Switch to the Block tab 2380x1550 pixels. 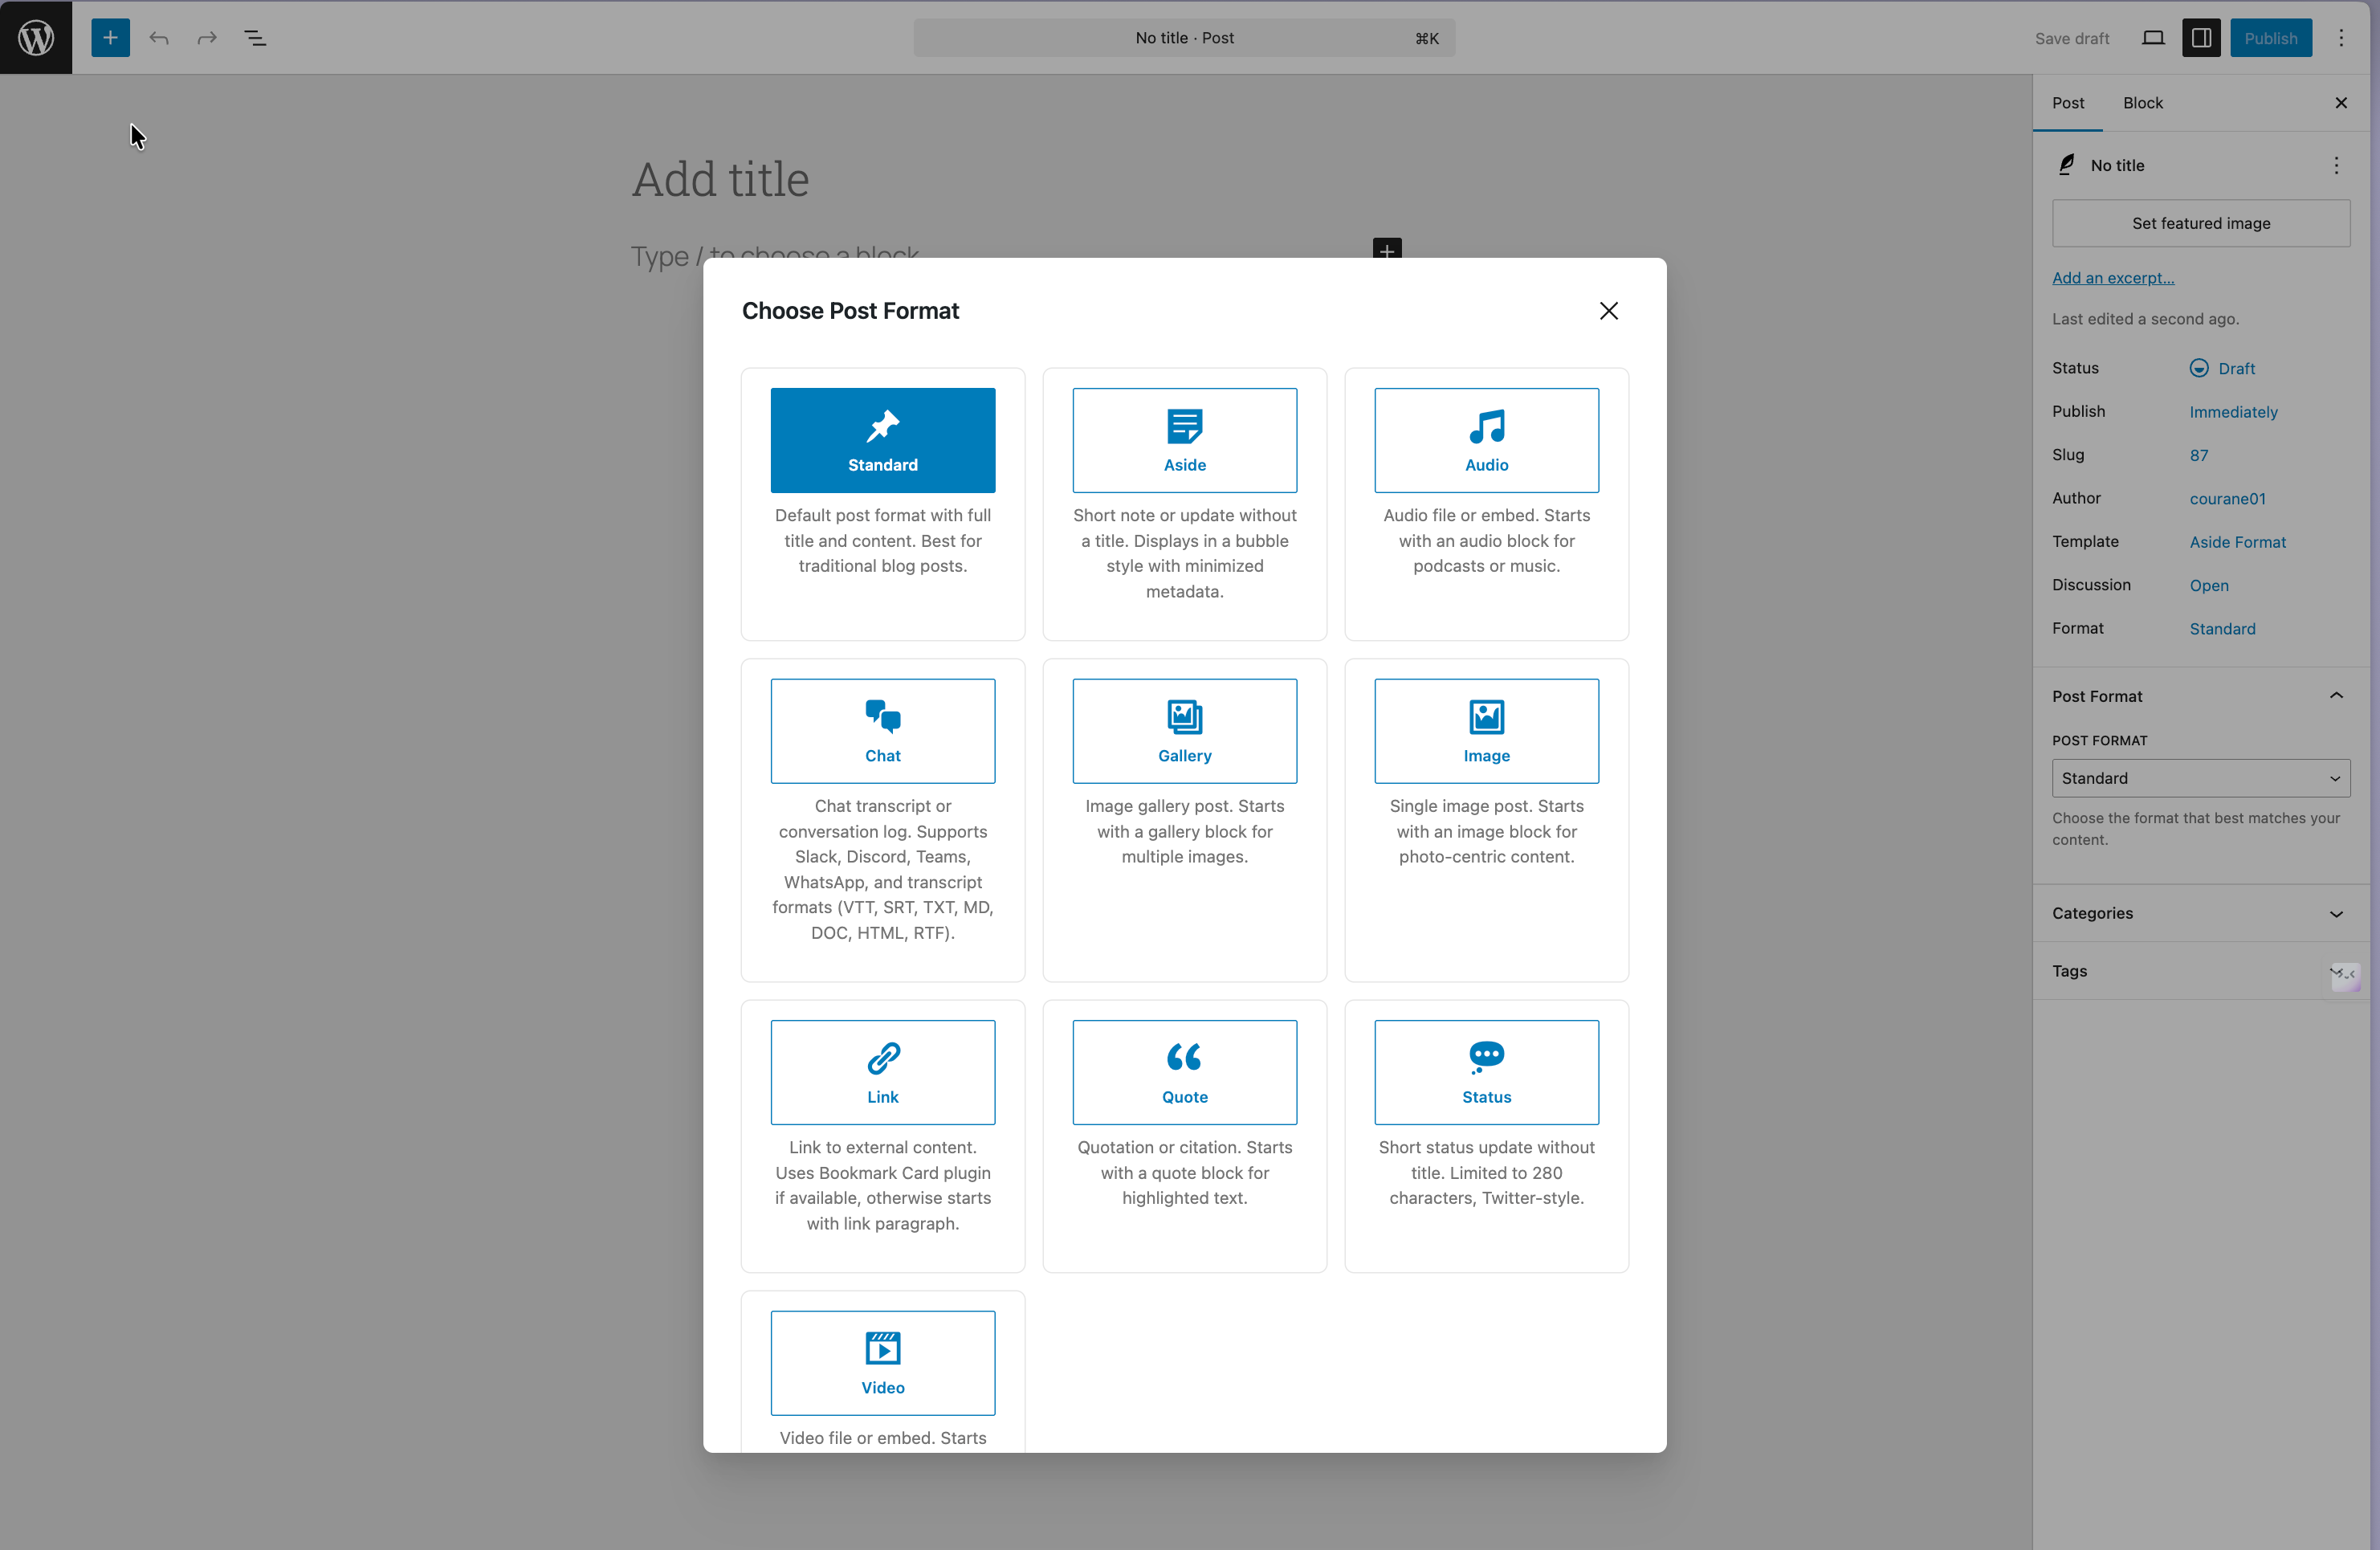click(x=2142, y=103)
